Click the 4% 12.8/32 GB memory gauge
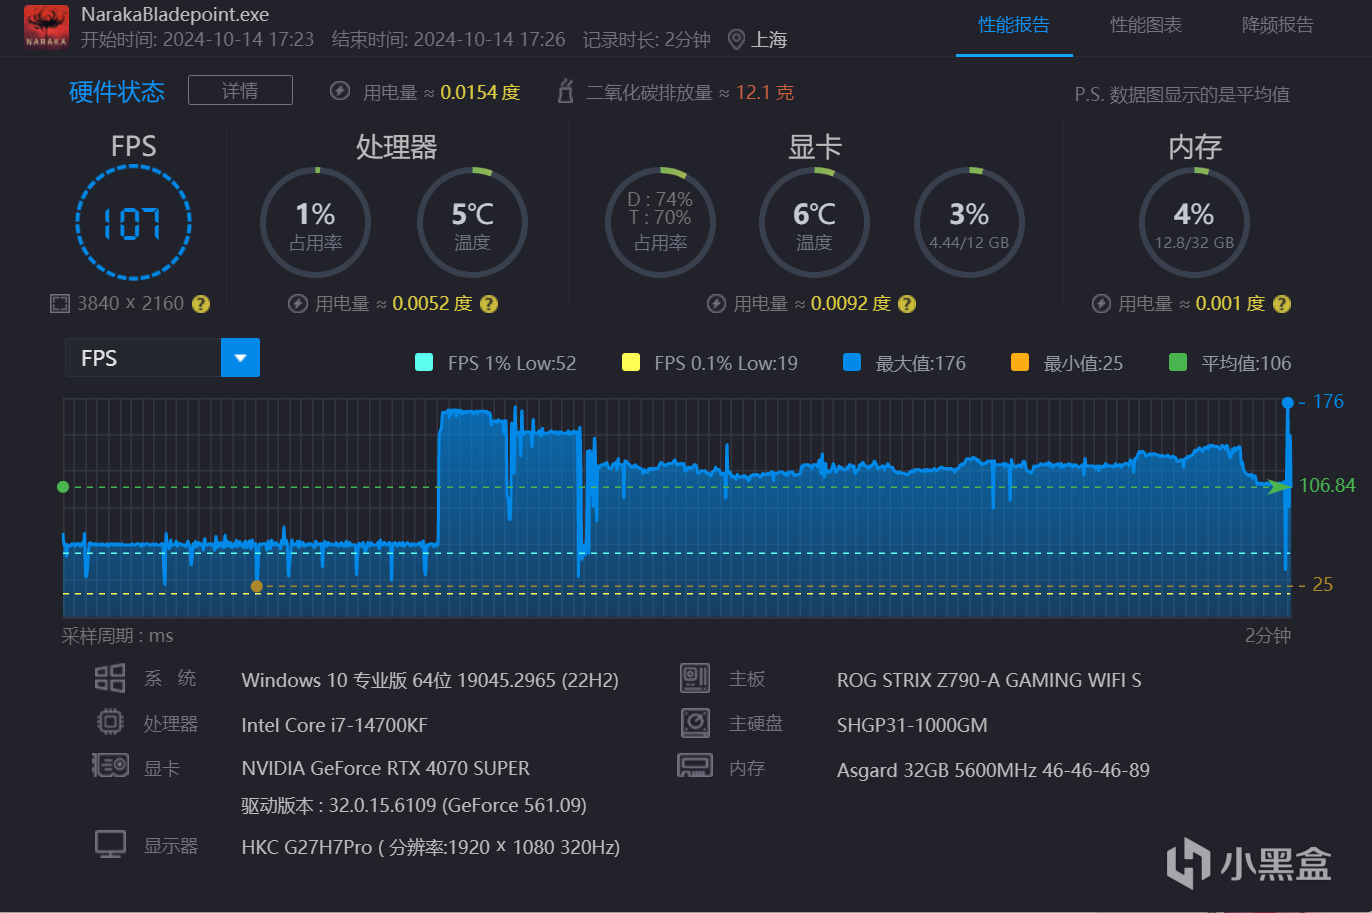Image resolution: width=1372 pixels, height=913 pixels. pyautogui.click(x=1194, y=222)
